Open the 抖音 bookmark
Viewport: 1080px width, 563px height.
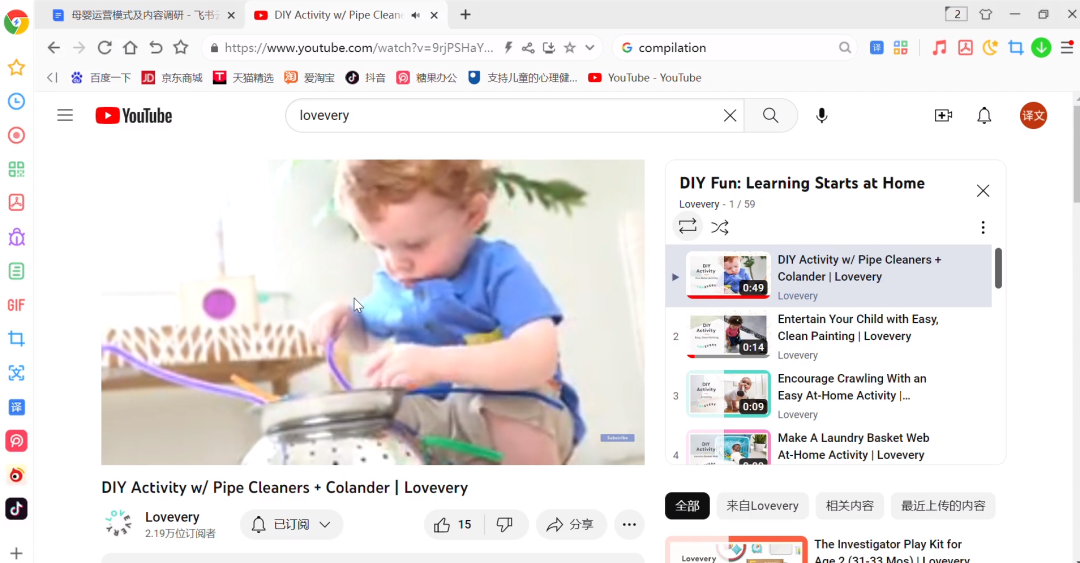click(365, 78)
